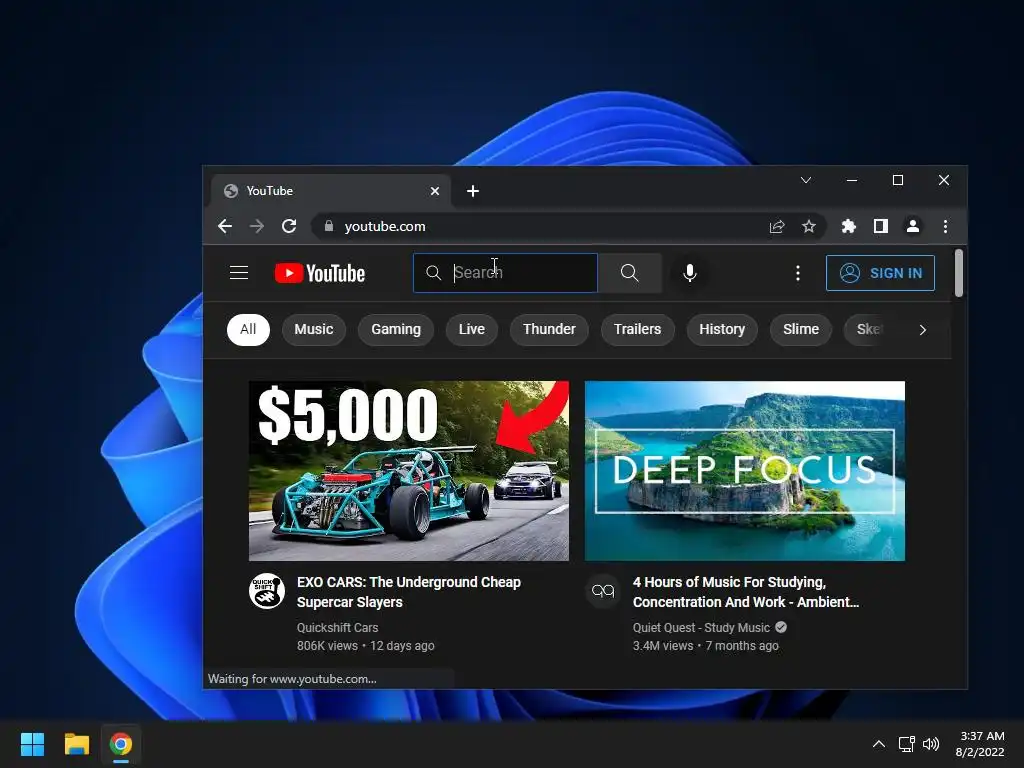This screenshot has width=1024, height=768.
Task: Open Chrome Extensions puzzle icon
Action: pyautogui.click(x=848, y=227)
